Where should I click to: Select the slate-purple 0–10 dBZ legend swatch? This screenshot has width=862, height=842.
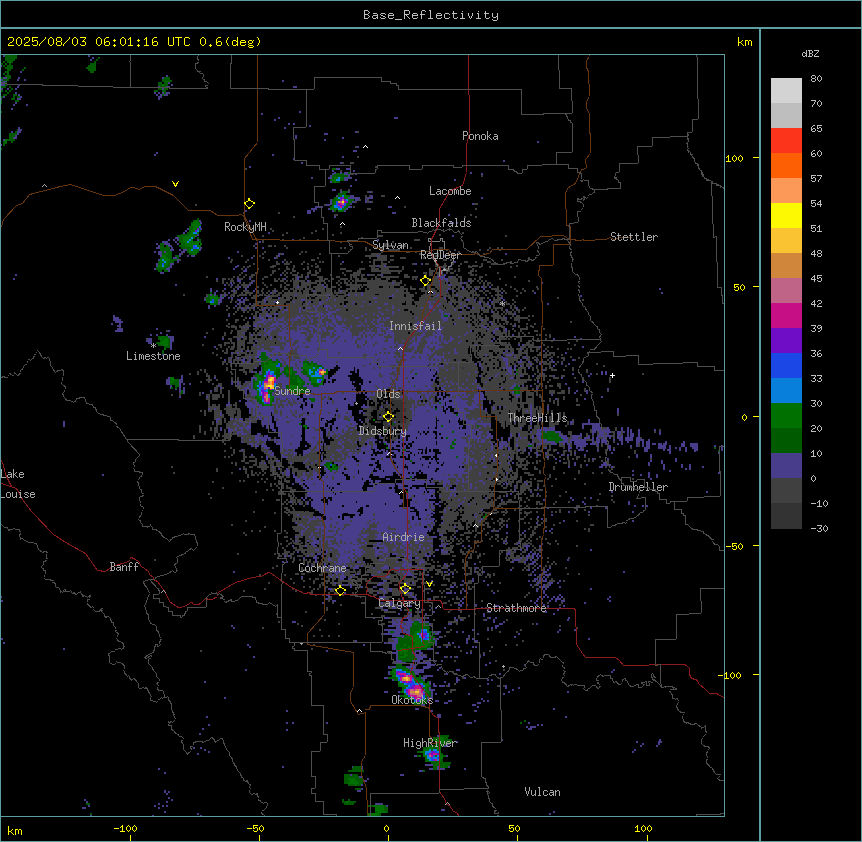[786, 466]
